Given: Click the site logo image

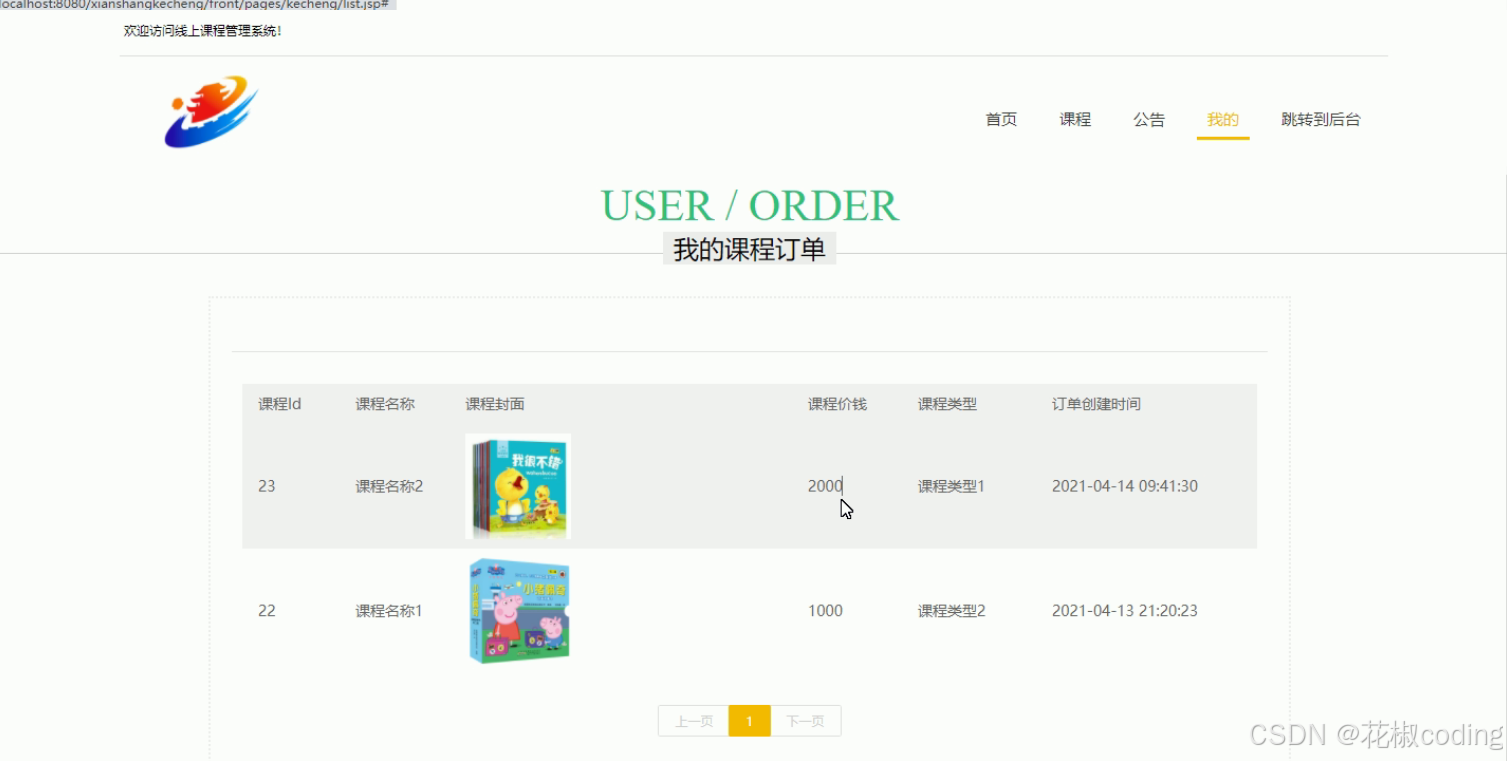Looking at the screenshot, I should (210, 111).
